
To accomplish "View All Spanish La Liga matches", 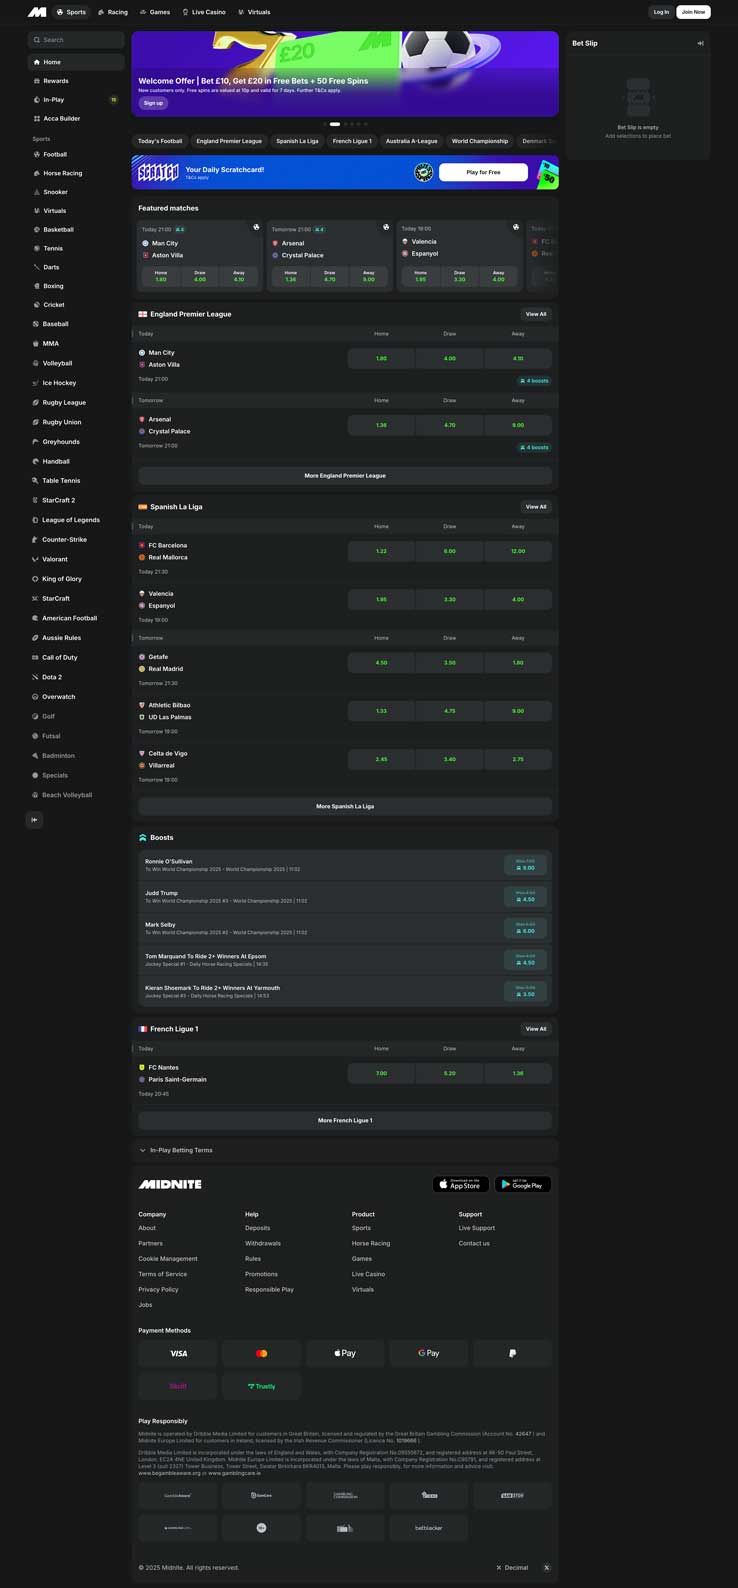I will pos(536,507).
